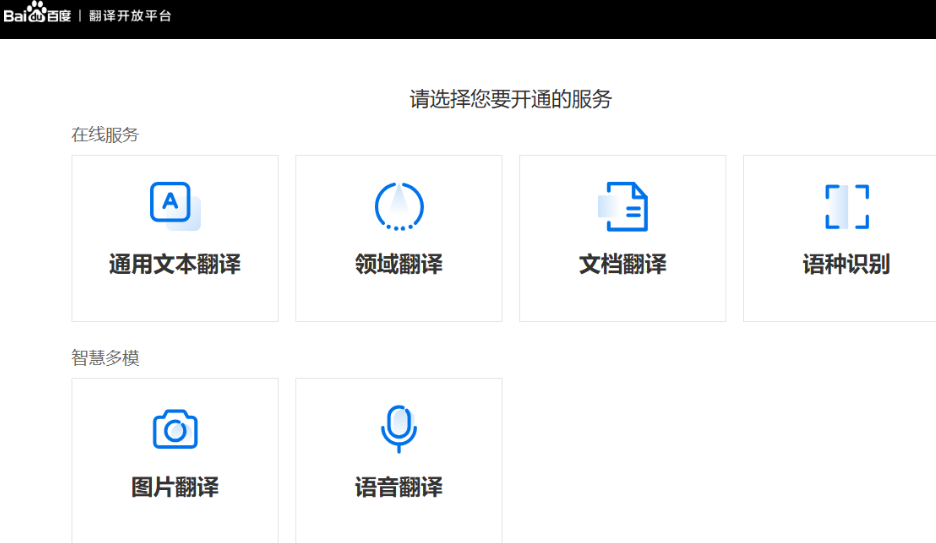The height and width of the screenshot is (543, 936).
Task: Click the separator bar beside Baidu logo
Action: [80, 16]
